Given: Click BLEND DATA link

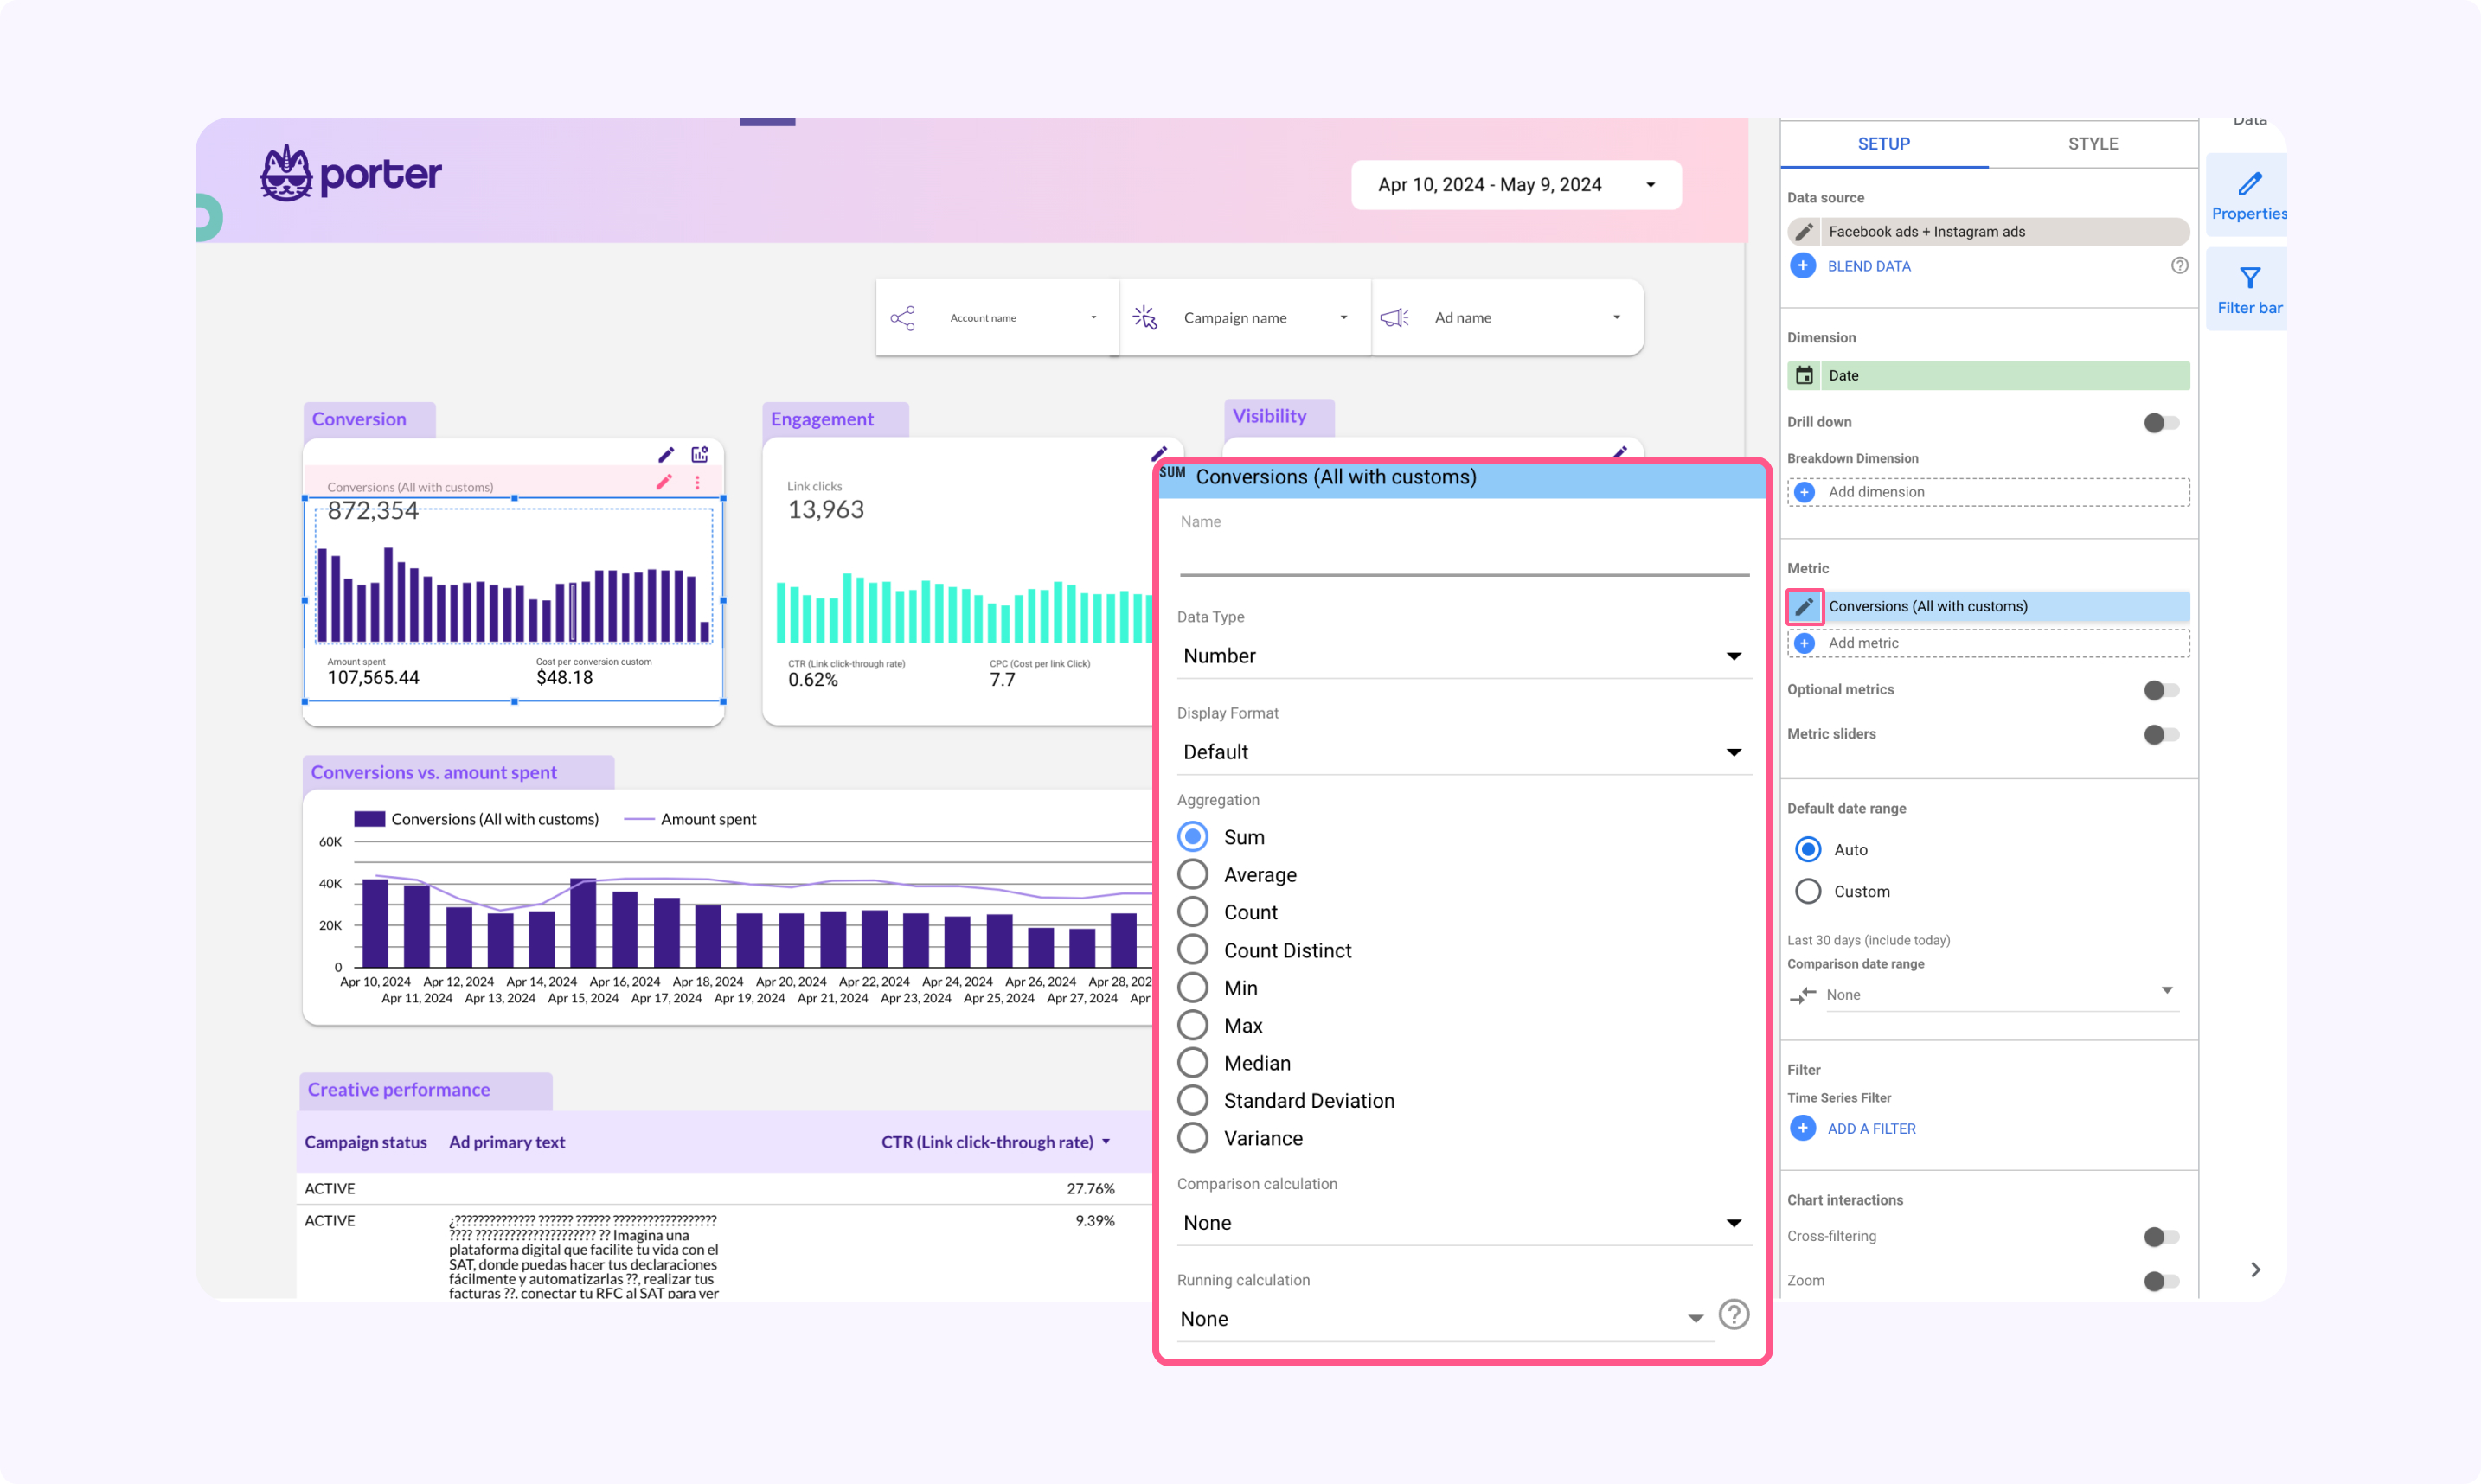Looking at the screenshot, I should [1868, 266].
